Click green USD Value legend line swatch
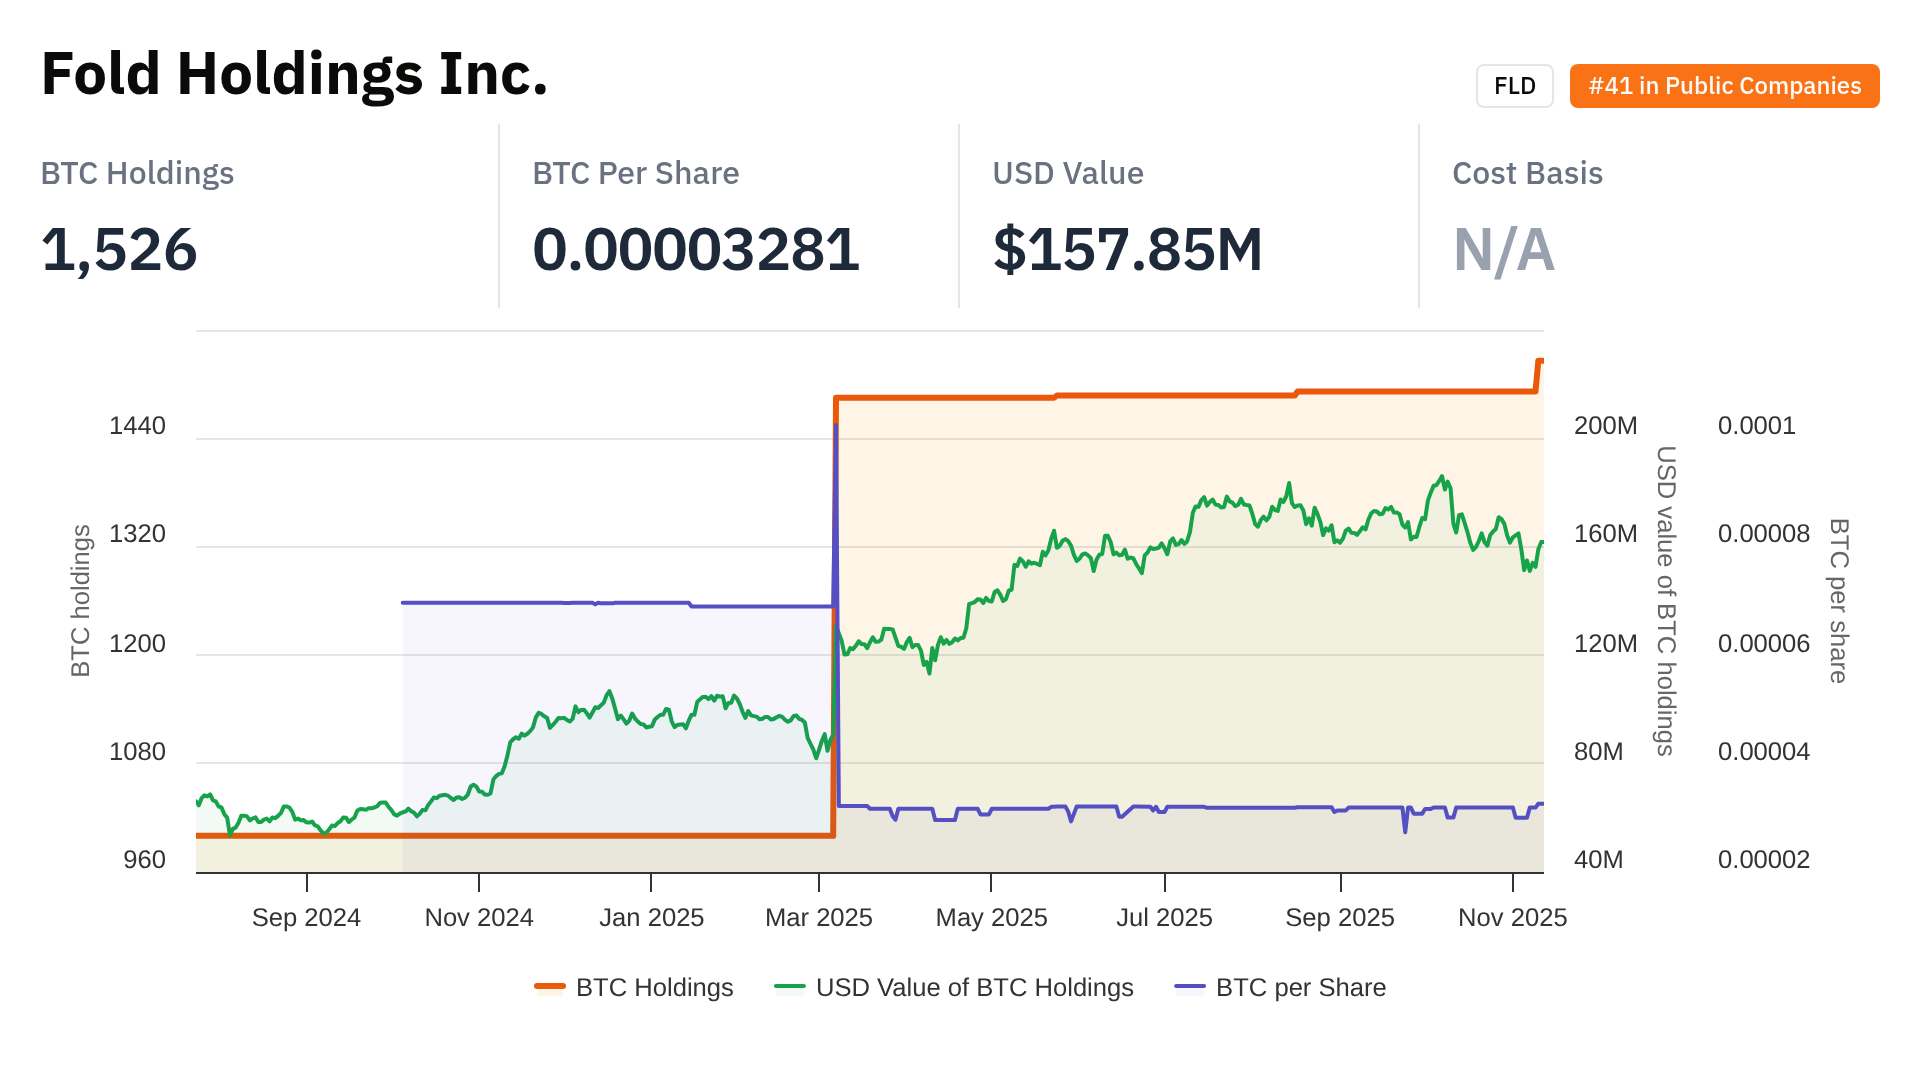This screenshot has width=1920, height=1080. pos(790,987)
